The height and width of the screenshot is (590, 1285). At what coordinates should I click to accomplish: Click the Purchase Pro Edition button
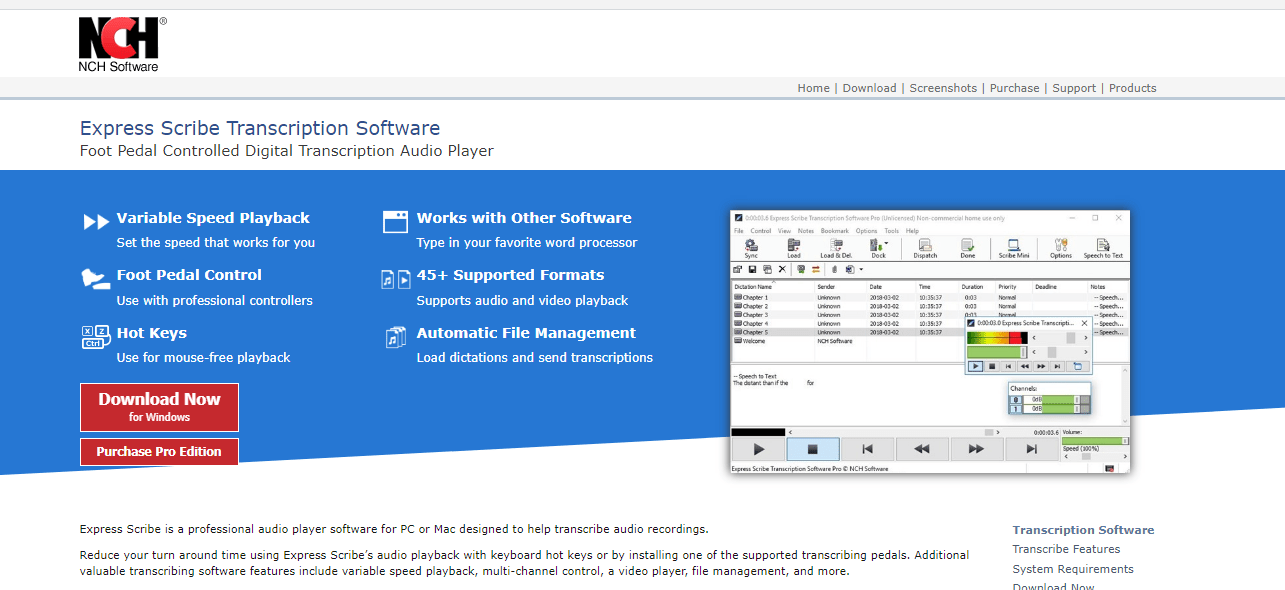click(159, 452)
